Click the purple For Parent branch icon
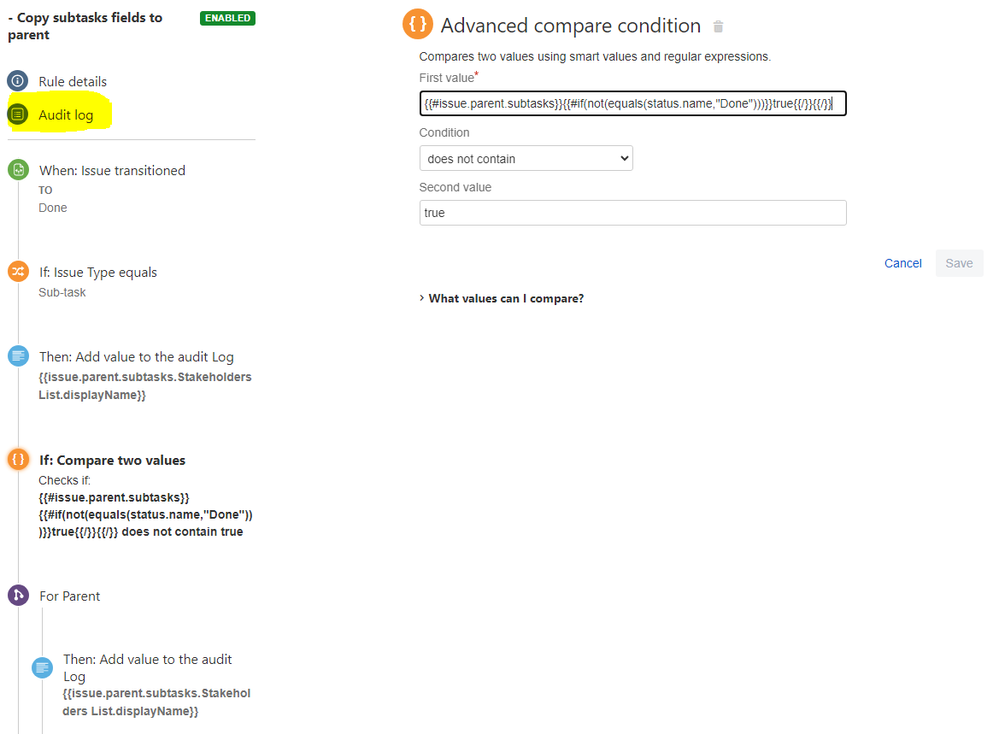Screen dimensions: 999x734 click(x=18, y=595)
